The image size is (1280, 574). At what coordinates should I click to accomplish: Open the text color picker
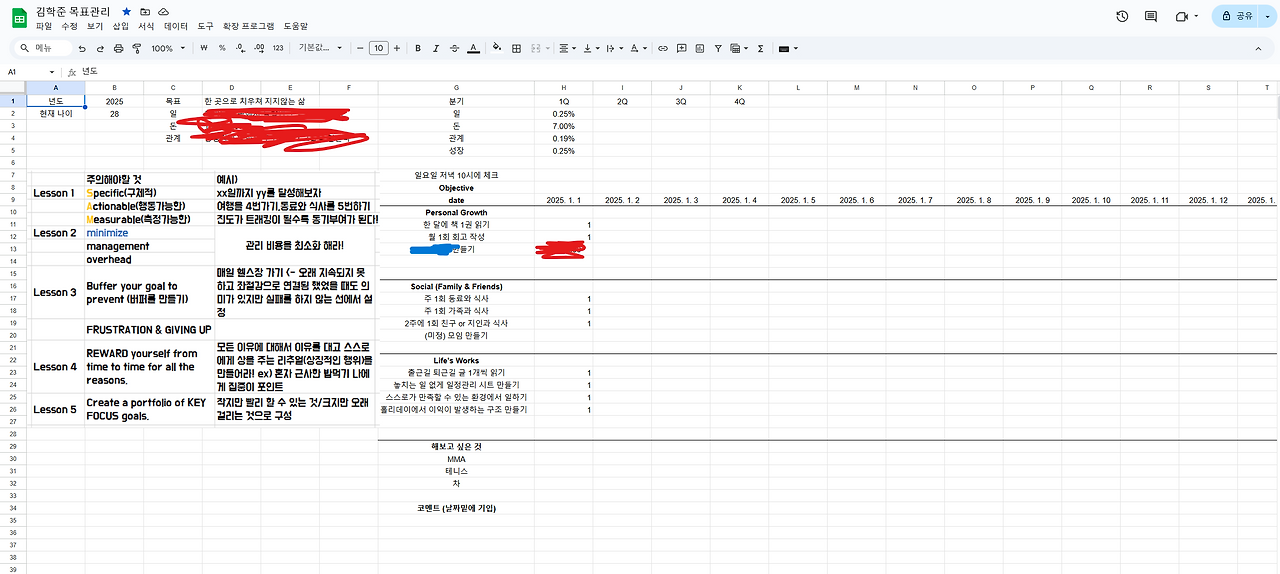473,48
